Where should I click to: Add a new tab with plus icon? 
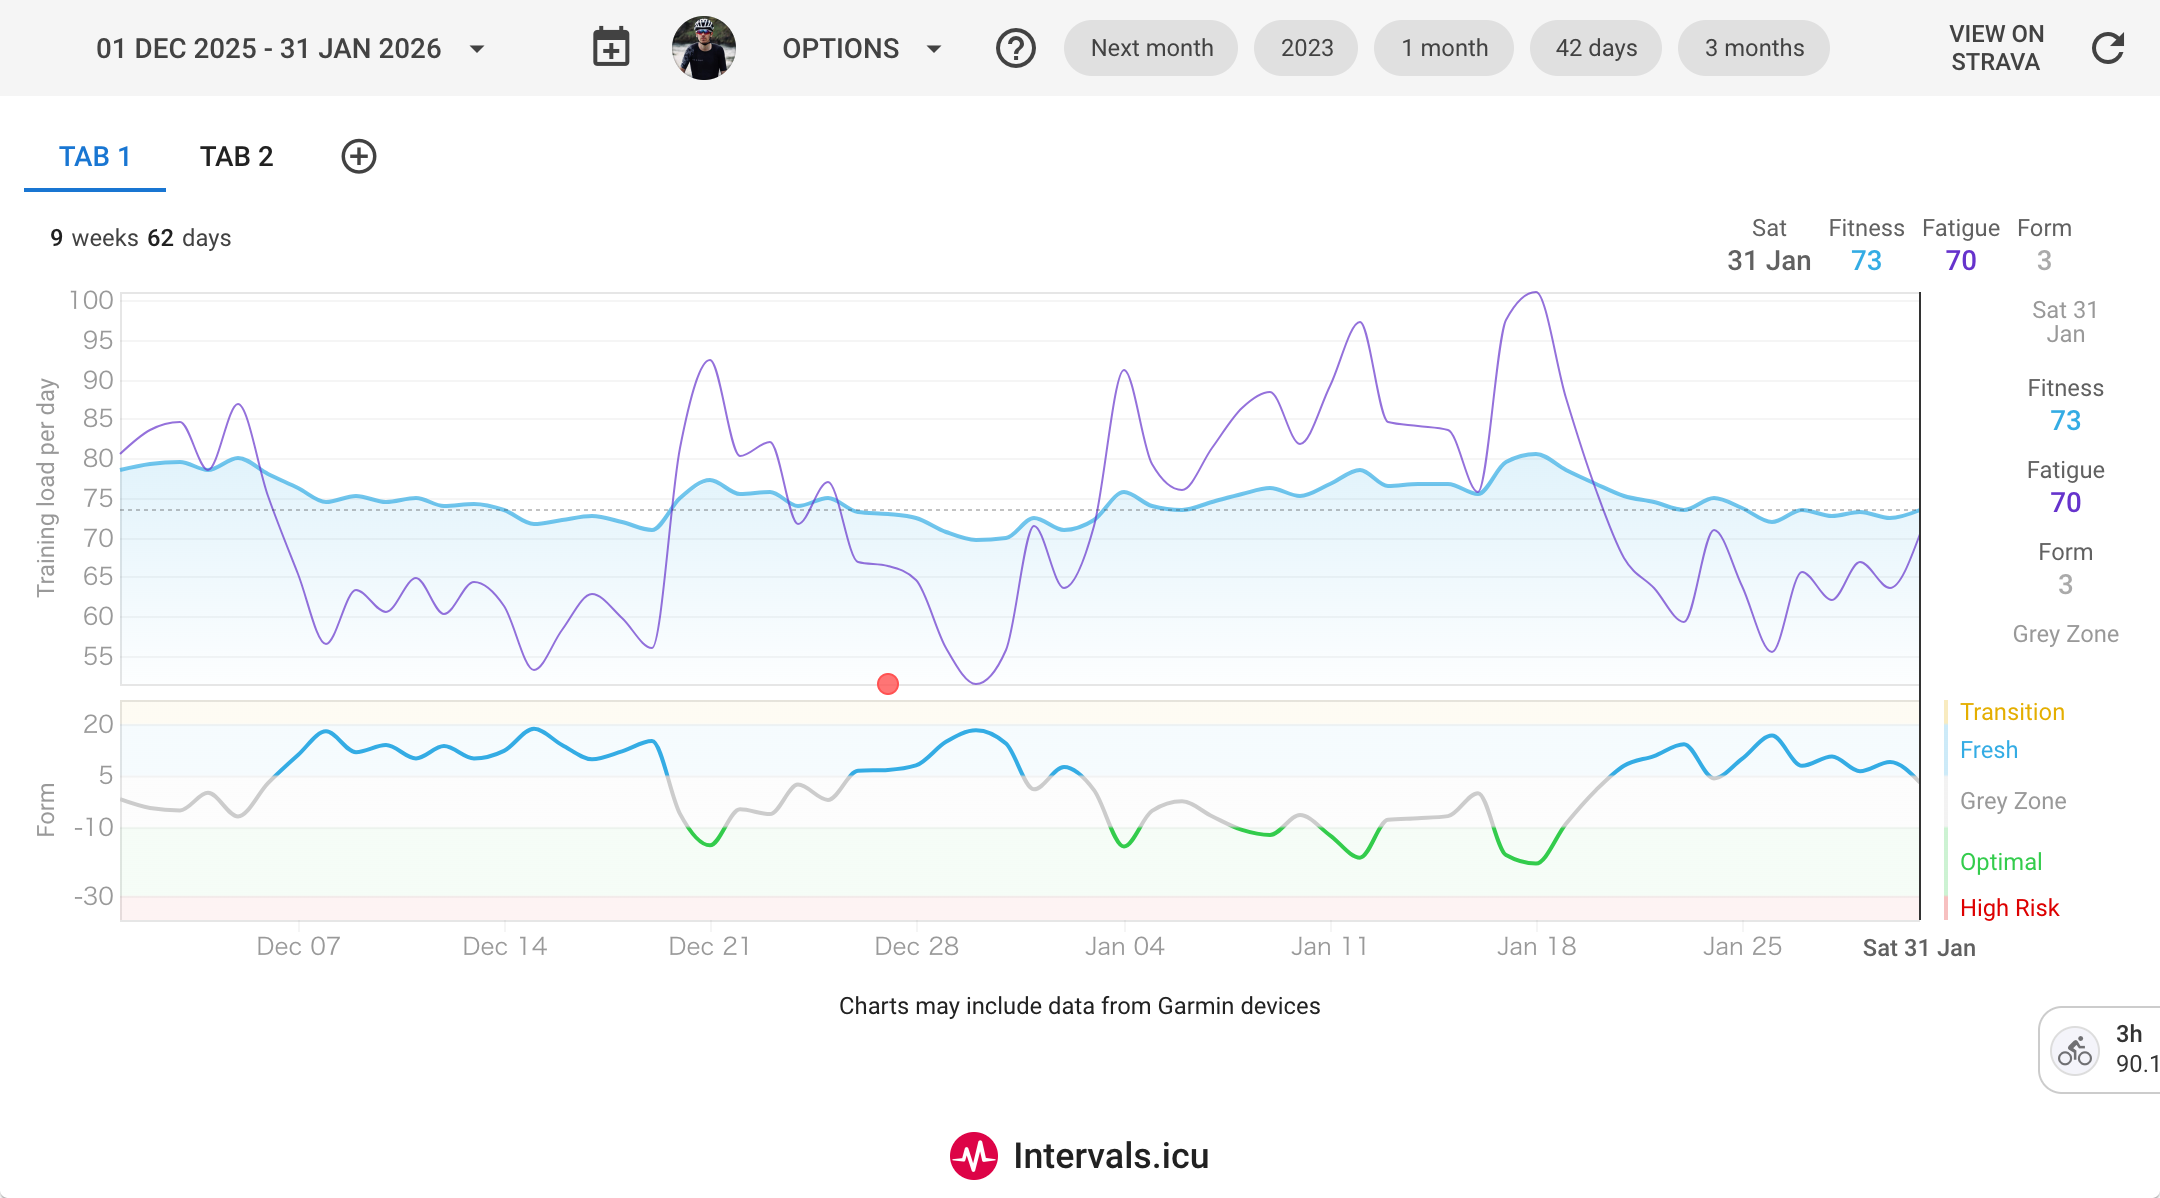[359, 156]
